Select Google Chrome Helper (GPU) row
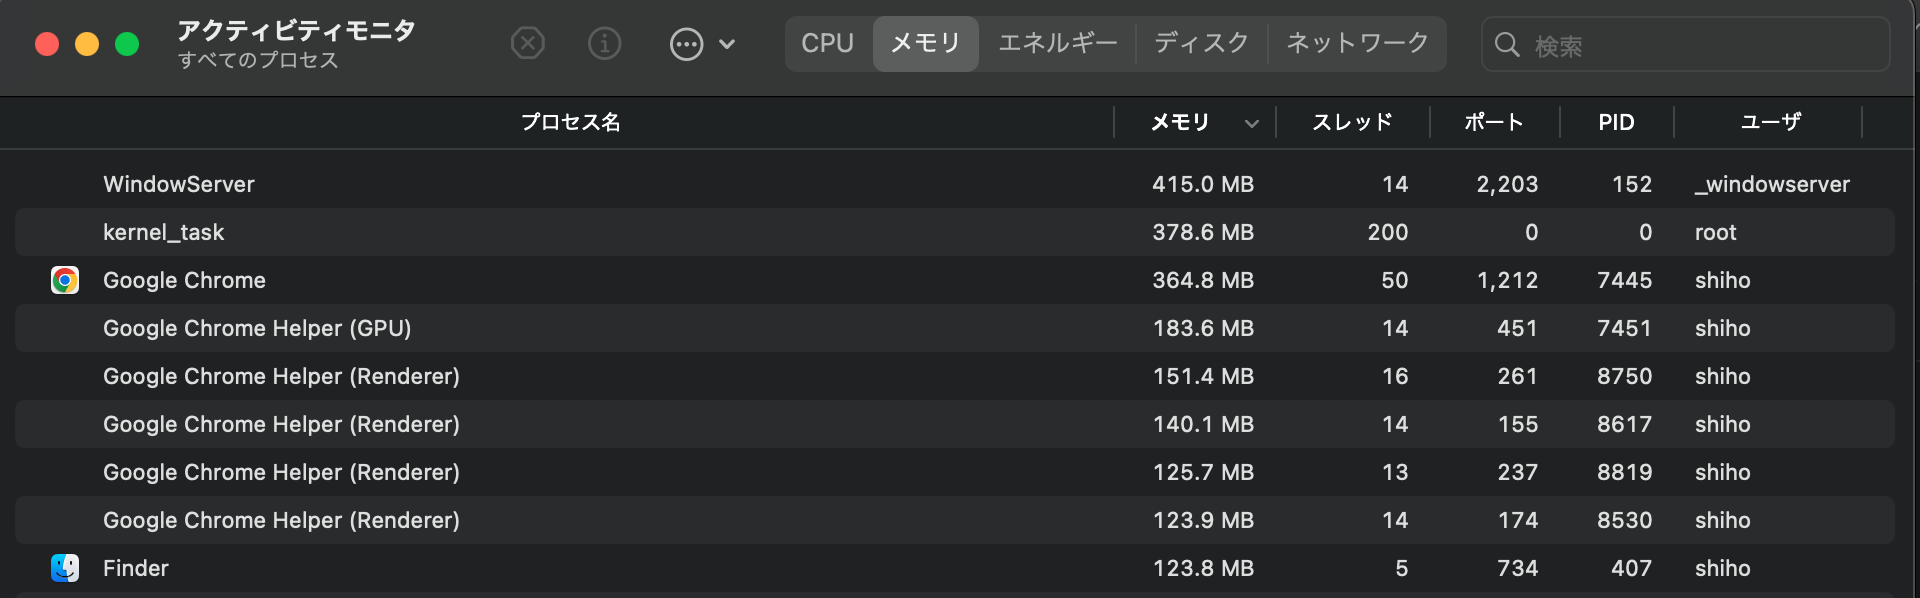This screenshot has width=1920, height=598. (x=600, y=328)
